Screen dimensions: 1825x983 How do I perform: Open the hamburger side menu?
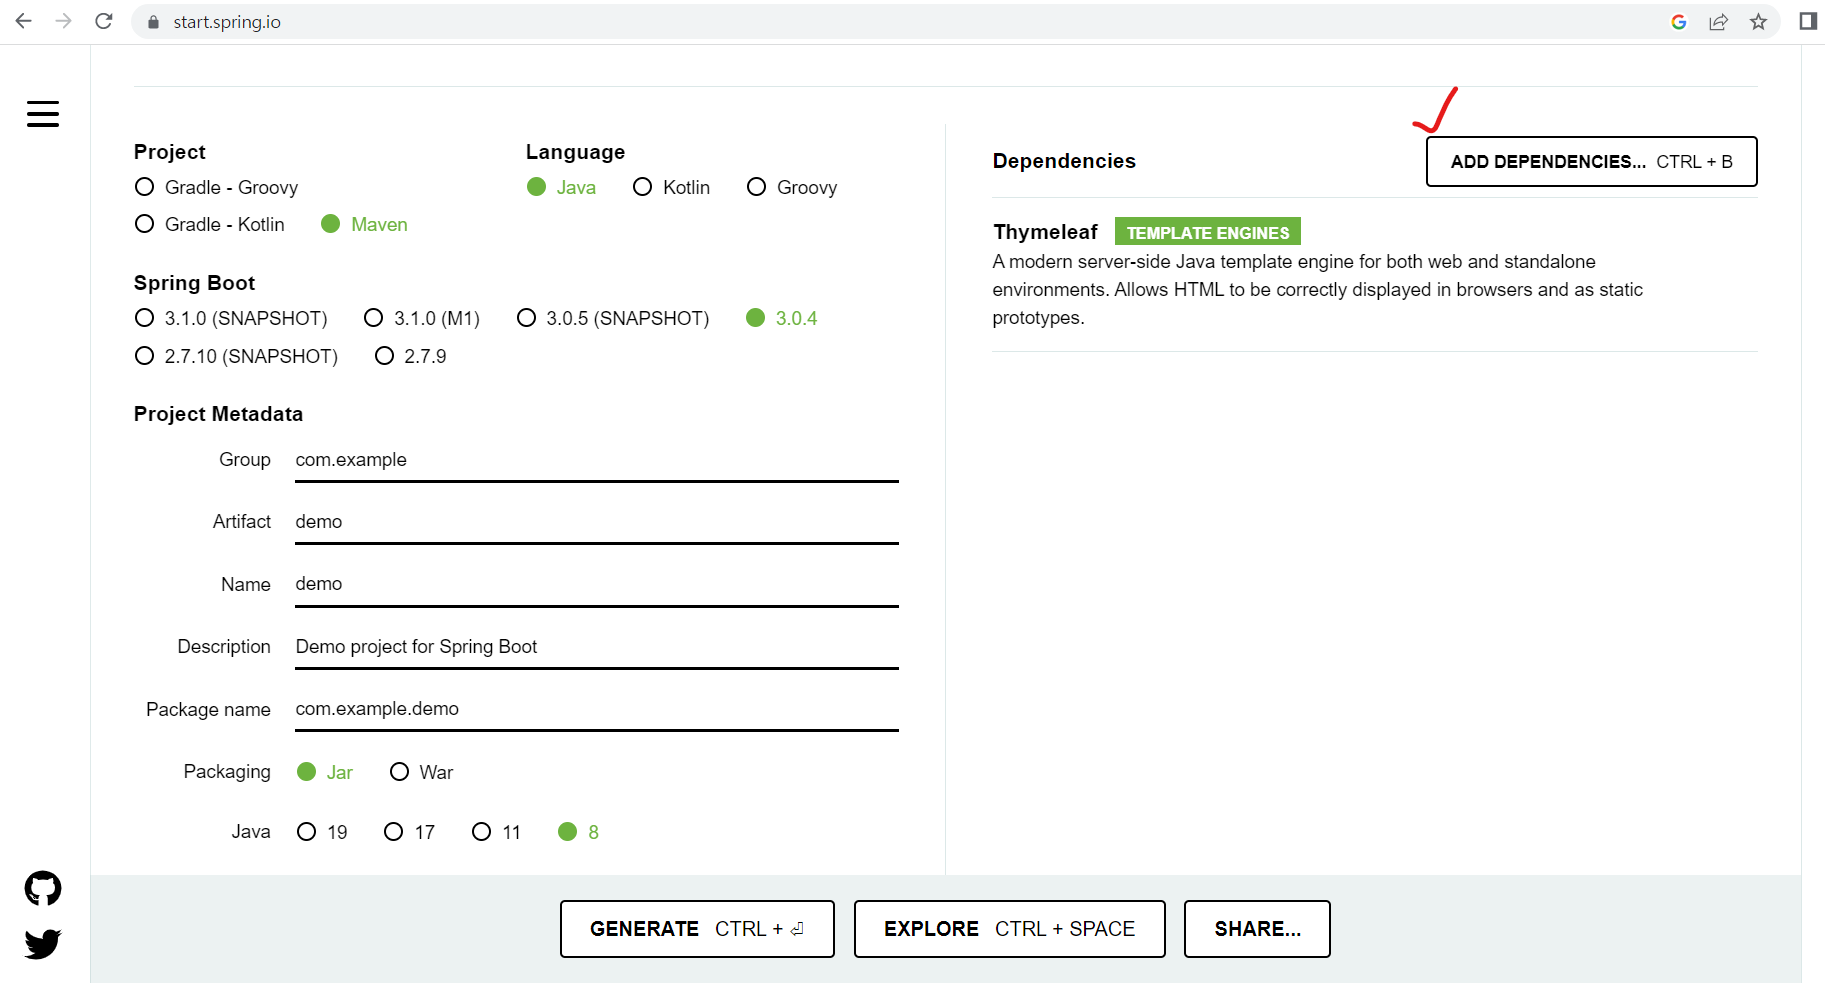click(43, 114)
